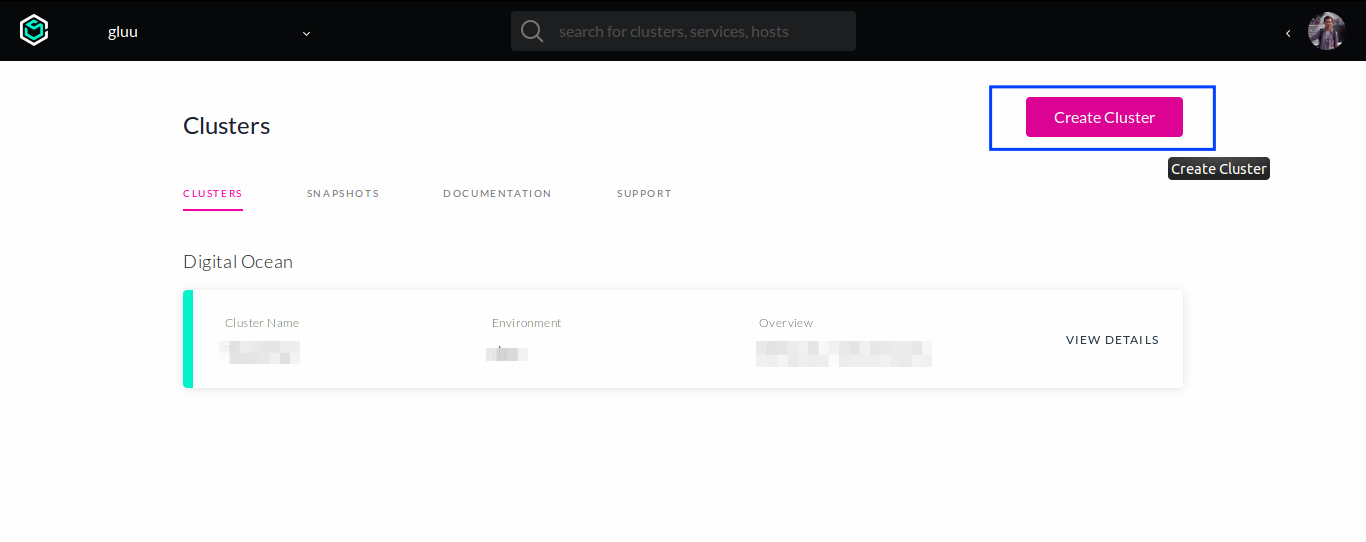The image size is (1366, 542).
Task: Select the Clusters tab
Action: click(213, 194)
